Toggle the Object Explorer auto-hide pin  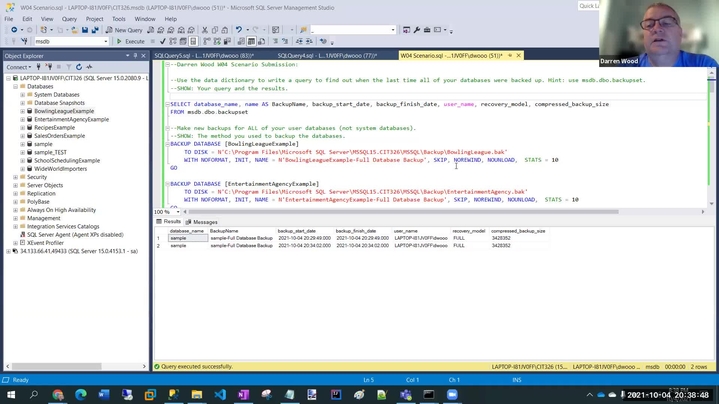[x=137, y=56]
